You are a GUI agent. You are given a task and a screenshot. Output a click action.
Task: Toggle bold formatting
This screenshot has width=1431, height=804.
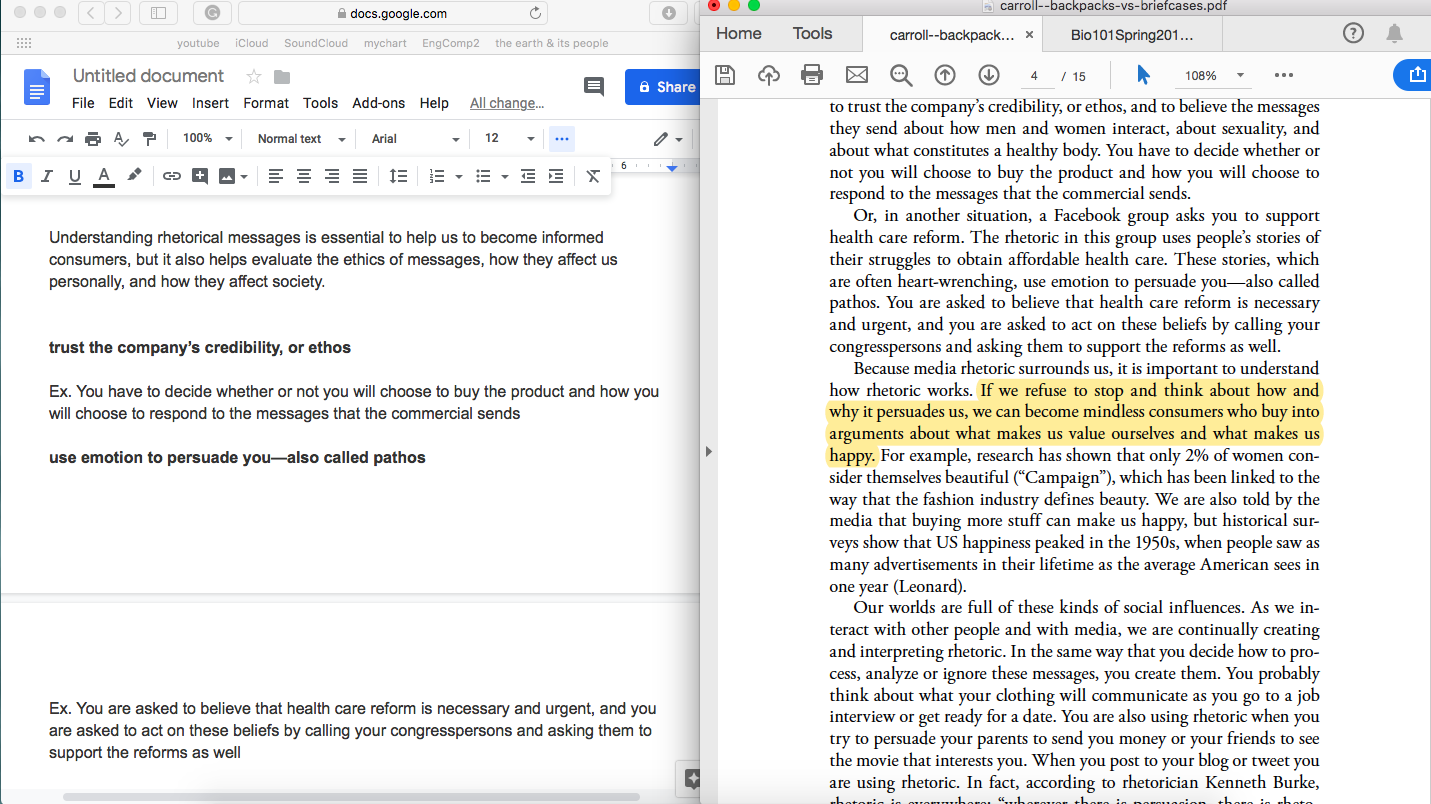18,177
